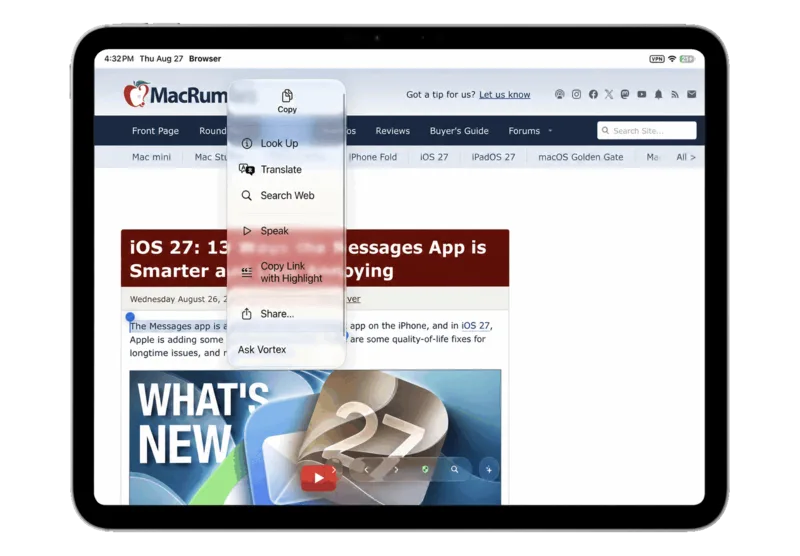Click the What's New video thumbnail
This screenshot has width=800, height=556.
coord(315,437)
